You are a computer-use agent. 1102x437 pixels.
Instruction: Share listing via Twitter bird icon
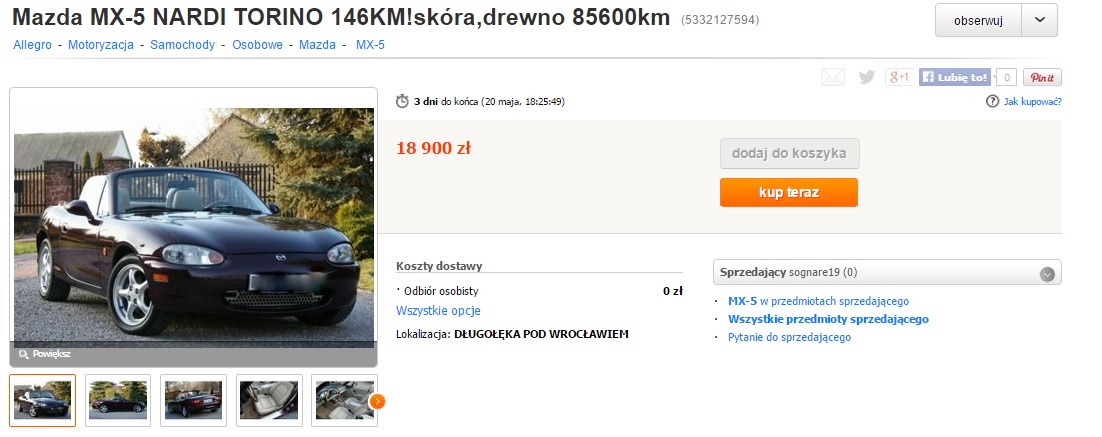(867, 77)
